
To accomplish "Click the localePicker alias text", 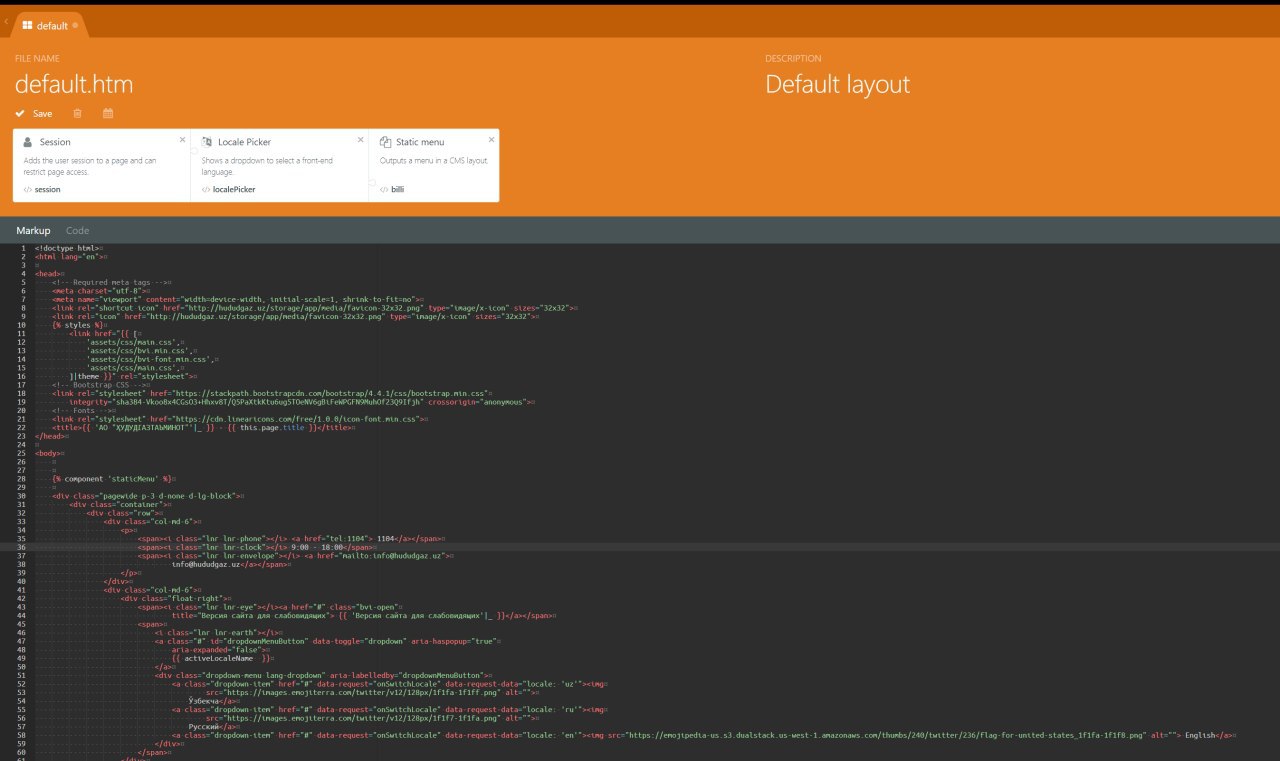I will point(234,189).
